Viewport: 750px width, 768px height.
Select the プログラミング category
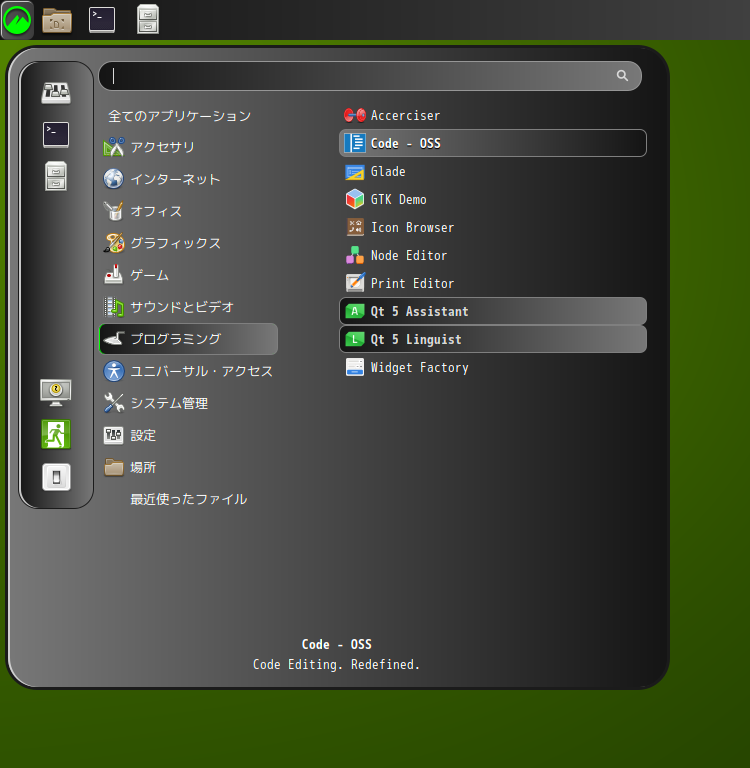pos(189,339)
